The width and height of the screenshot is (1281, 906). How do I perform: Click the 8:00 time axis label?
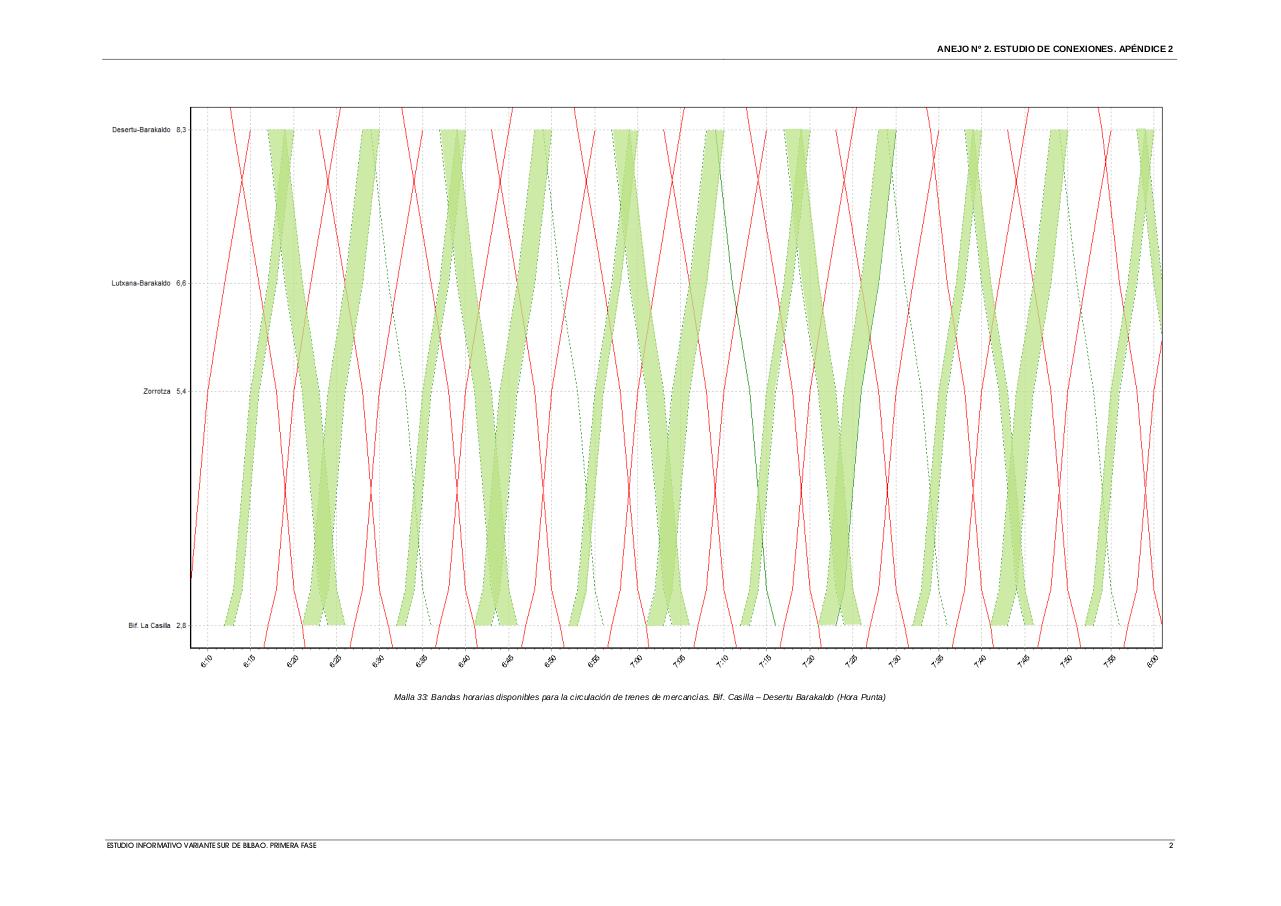pyautogui.click(x=1153, y=661)
